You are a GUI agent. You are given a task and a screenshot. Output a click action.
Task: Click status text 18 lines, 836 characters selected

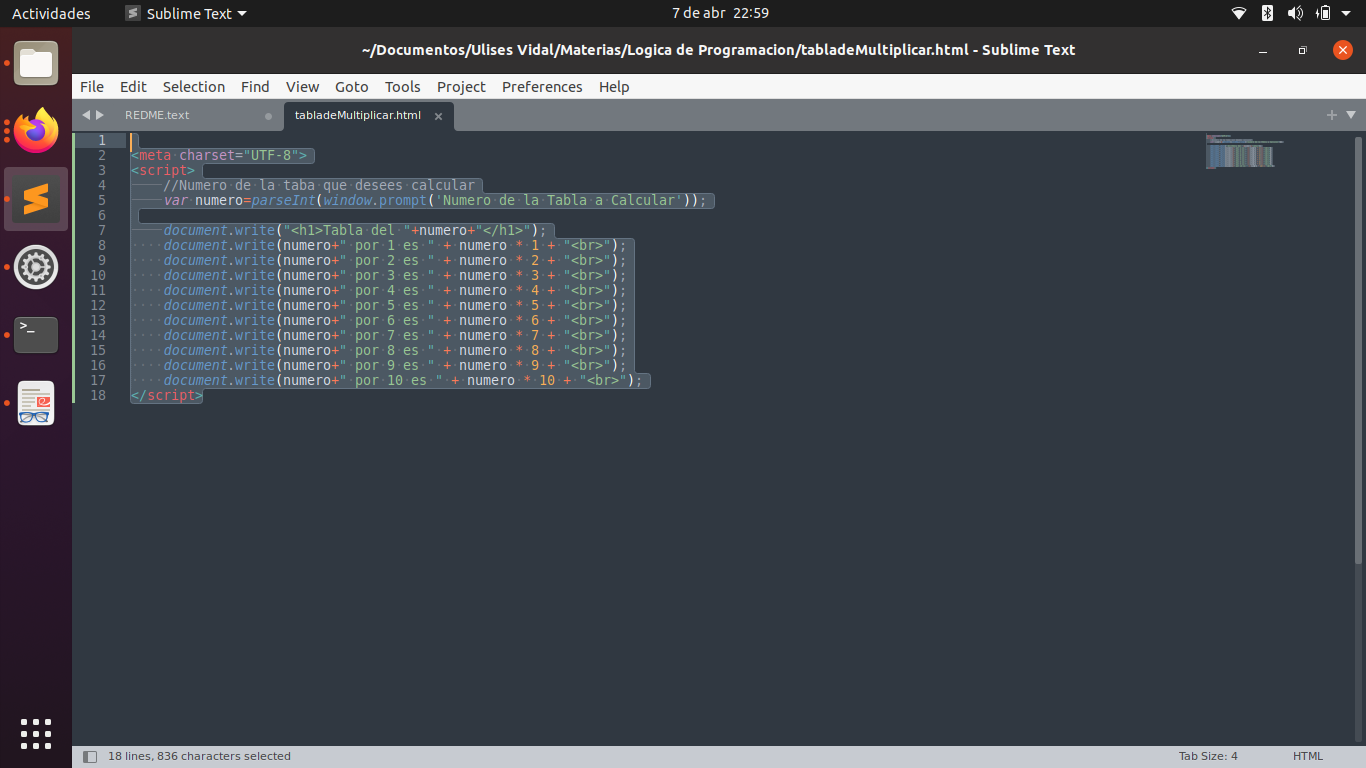(199, 756)
